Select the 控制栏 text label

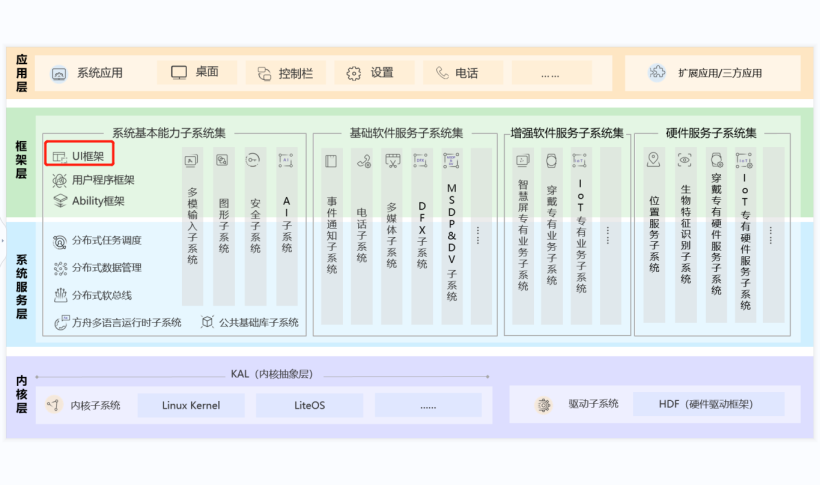pos(295,74)
